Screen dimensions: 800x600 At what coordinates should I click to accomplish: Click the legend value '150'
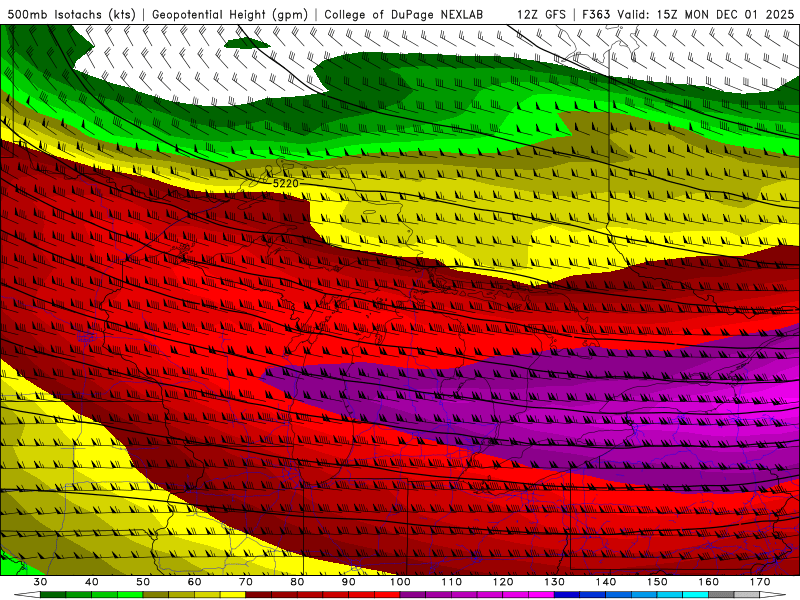[657, 582]
